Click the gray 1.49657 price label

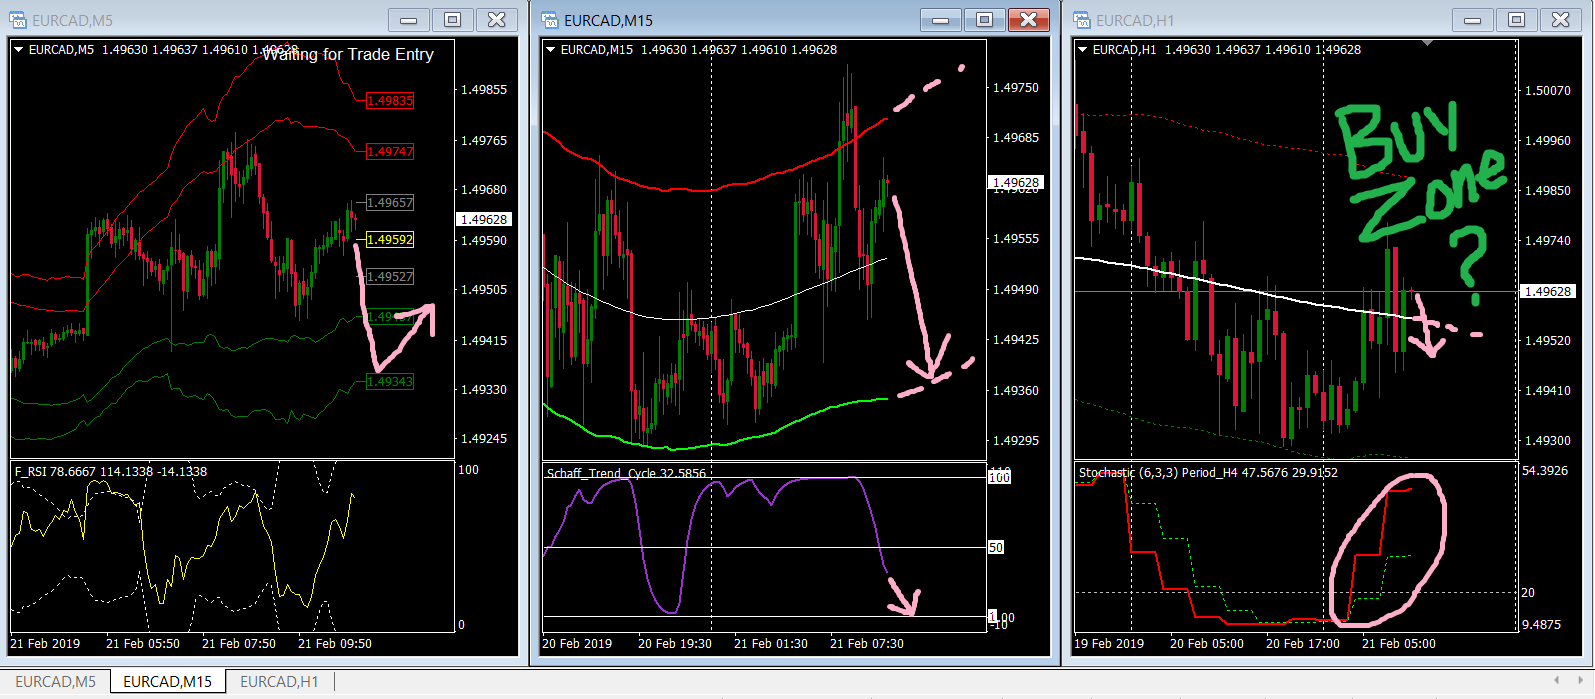tap(390, 202)
